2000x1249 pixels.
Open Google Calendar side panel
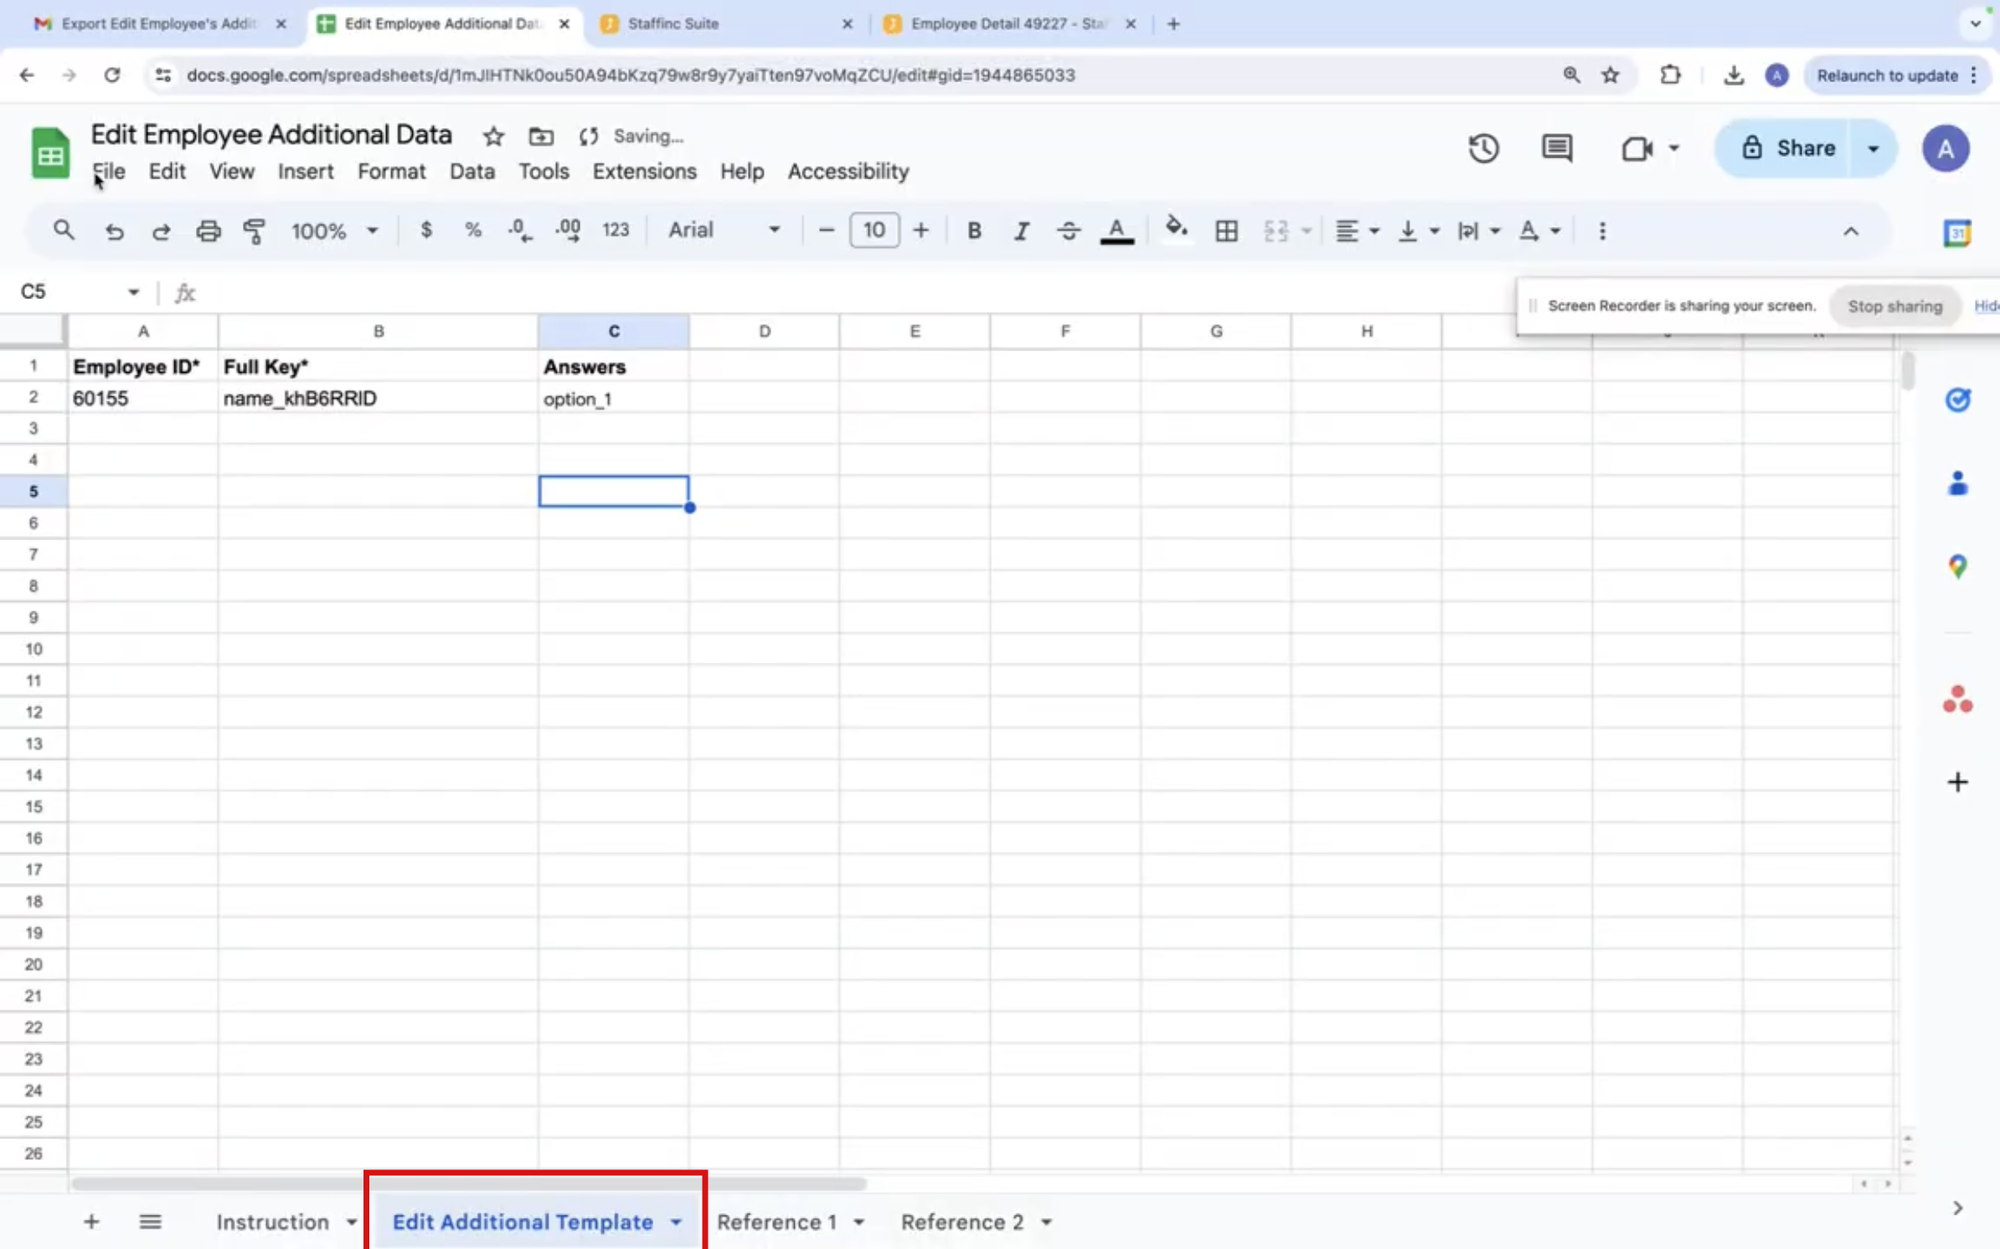(x=1957, y=233)
